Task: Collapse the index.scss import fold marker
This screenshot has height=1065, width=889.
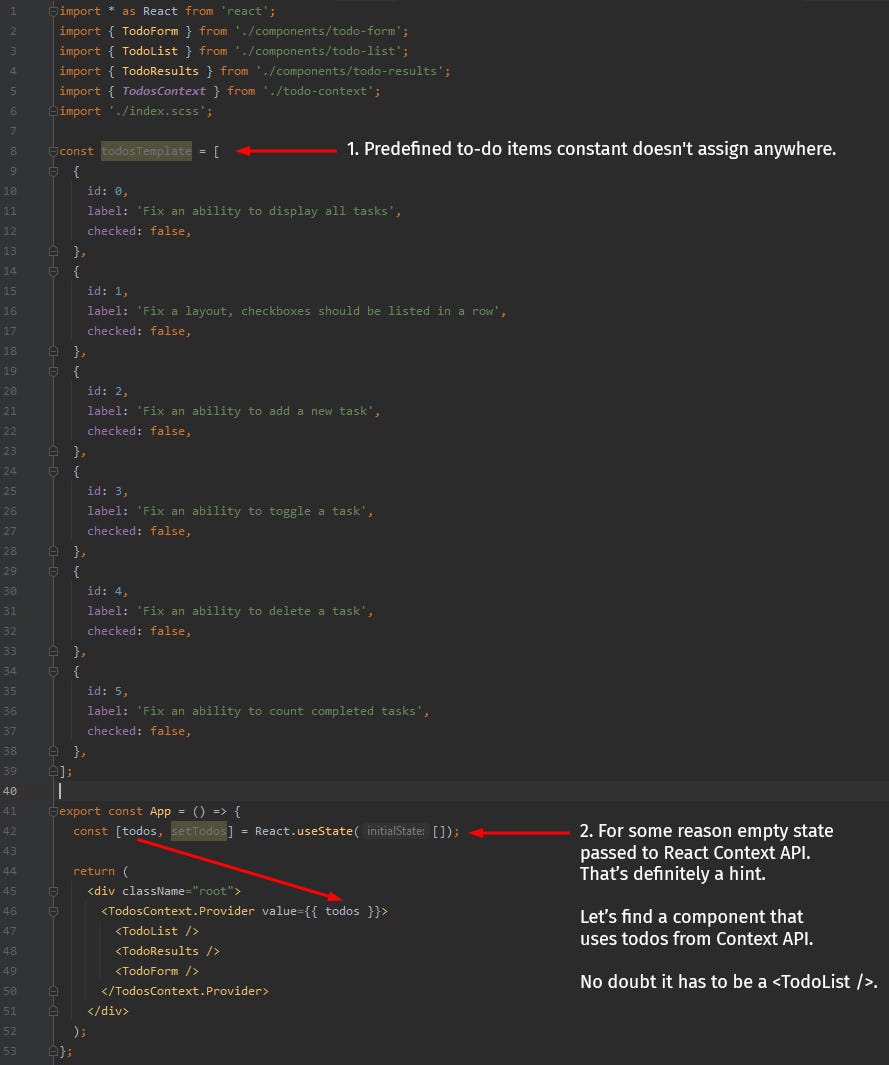Action: (x=55, y=111)
